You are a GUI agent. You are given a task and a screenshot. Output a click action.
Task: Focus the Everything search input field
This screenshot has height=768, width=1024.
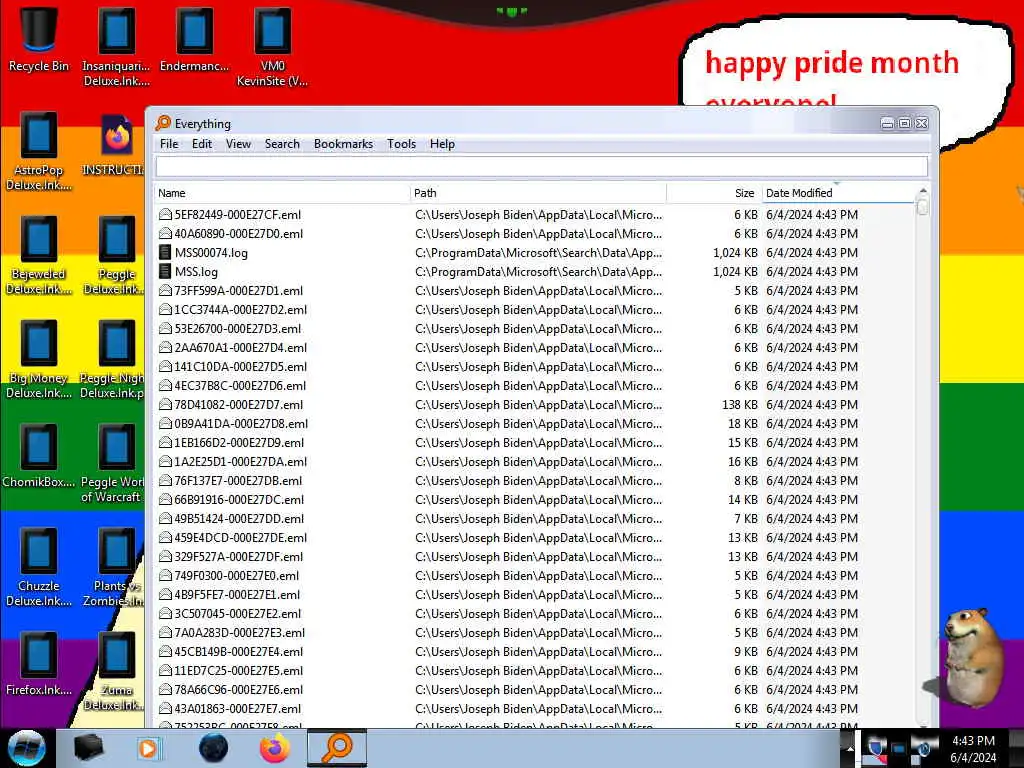(x=541, y=167)
